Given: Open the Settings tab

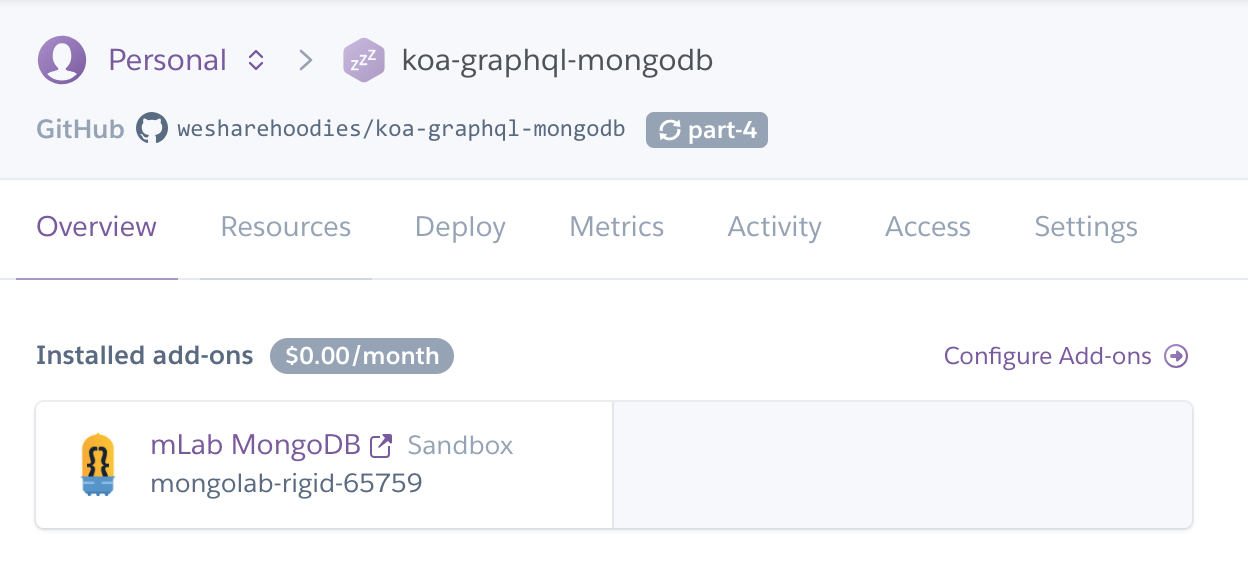Looking at the screenshot, I should [x=1086, y=227].
